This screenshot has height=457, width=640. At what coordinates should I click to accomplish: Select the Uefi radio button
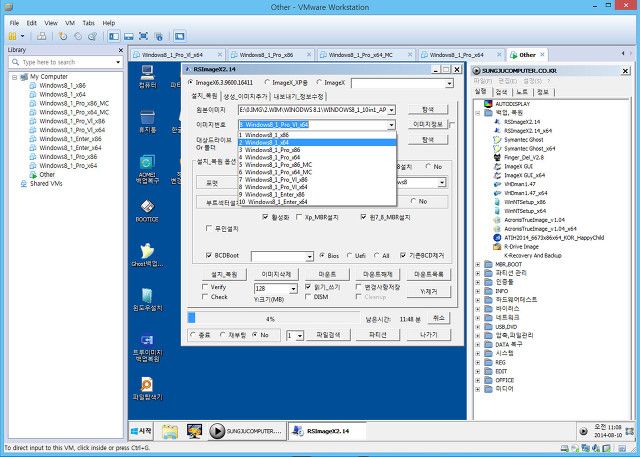click(349, 255)
